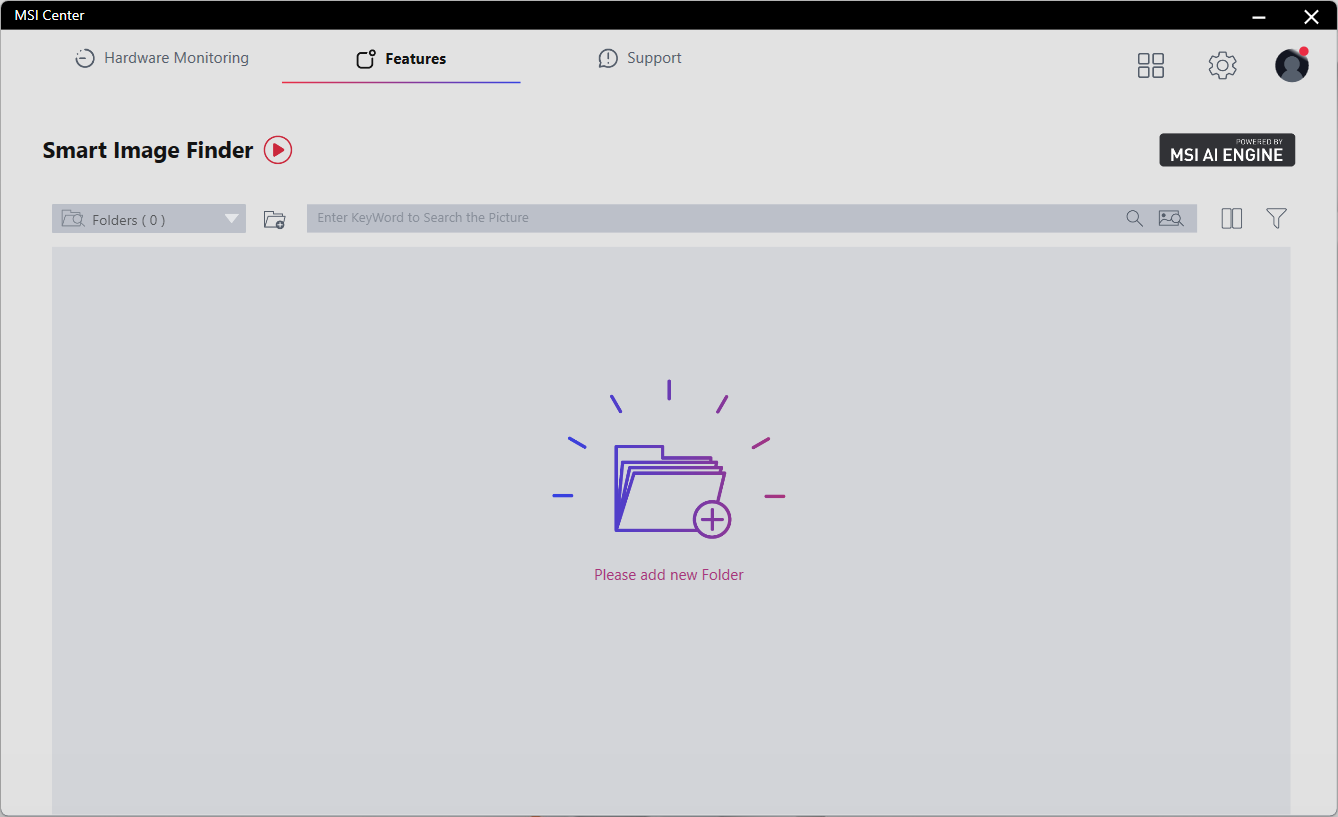This screenshot has height=817, width=1338.
Task: Switch to the Hardware Monitoring tab
Action: click(162, 58)
